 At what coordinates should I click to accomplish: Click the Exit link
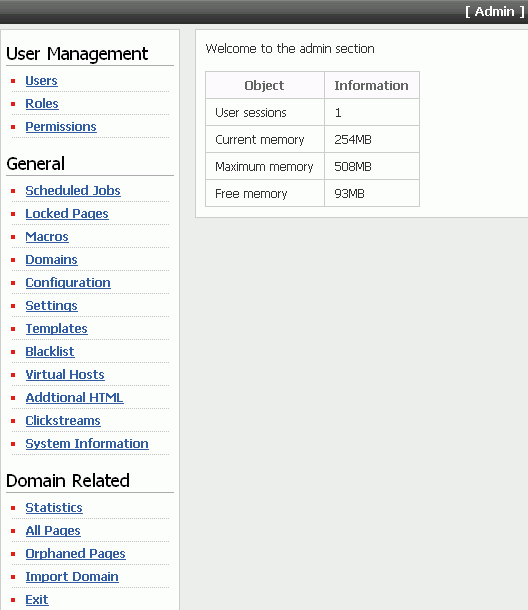[x=37, y=599]
